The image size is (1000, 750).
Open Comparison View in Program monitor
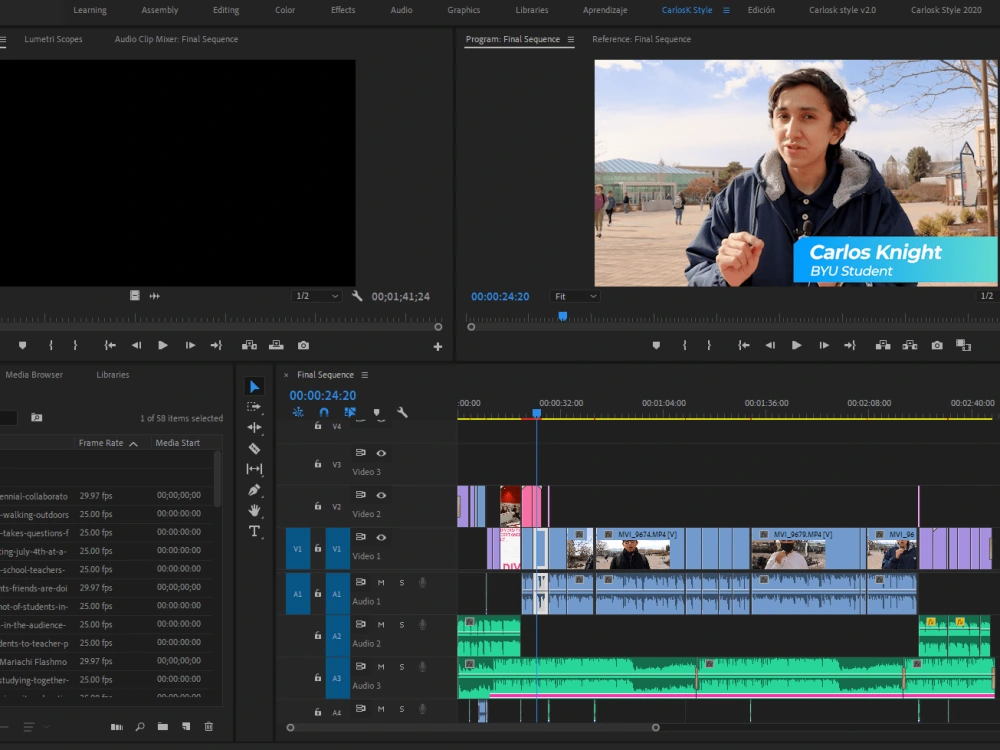point(963,345)
